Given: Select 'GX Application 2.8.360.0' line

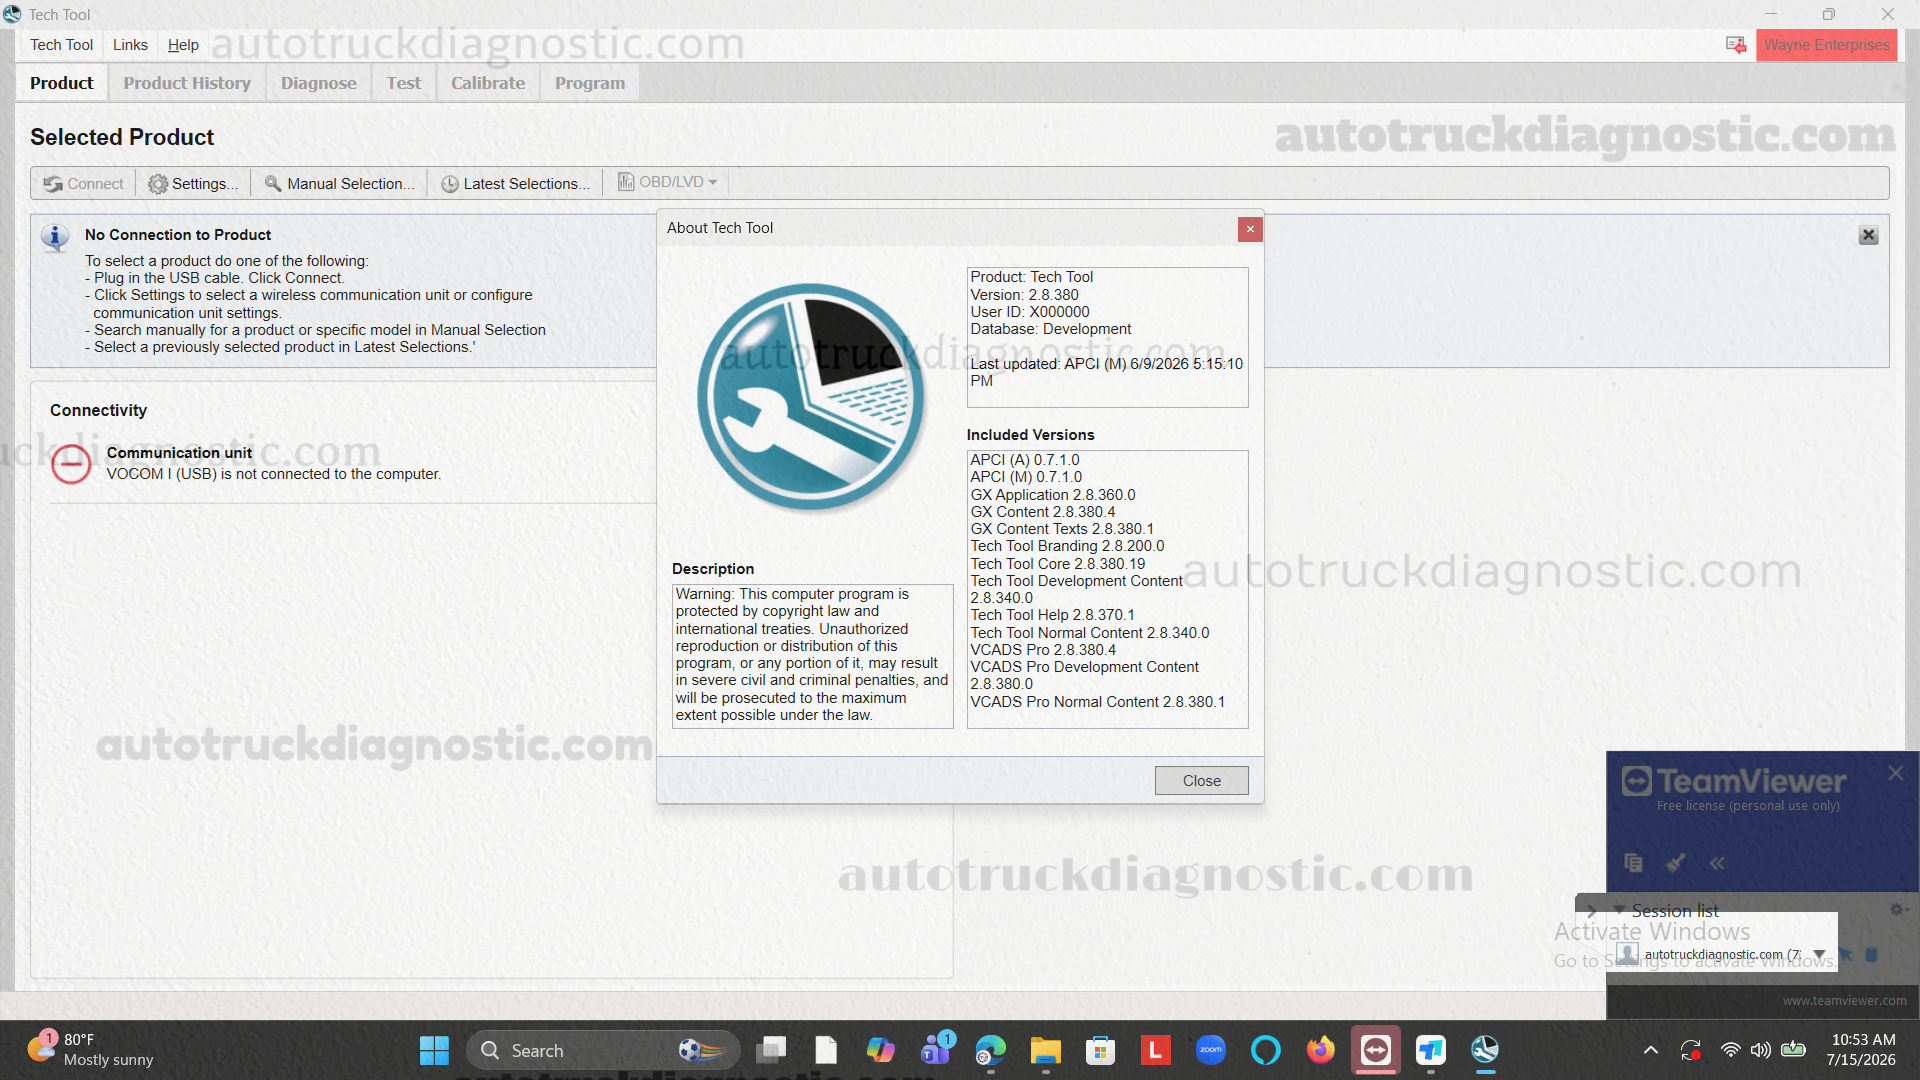Looking at the screenshot, I should click(x=1052, y=495).
